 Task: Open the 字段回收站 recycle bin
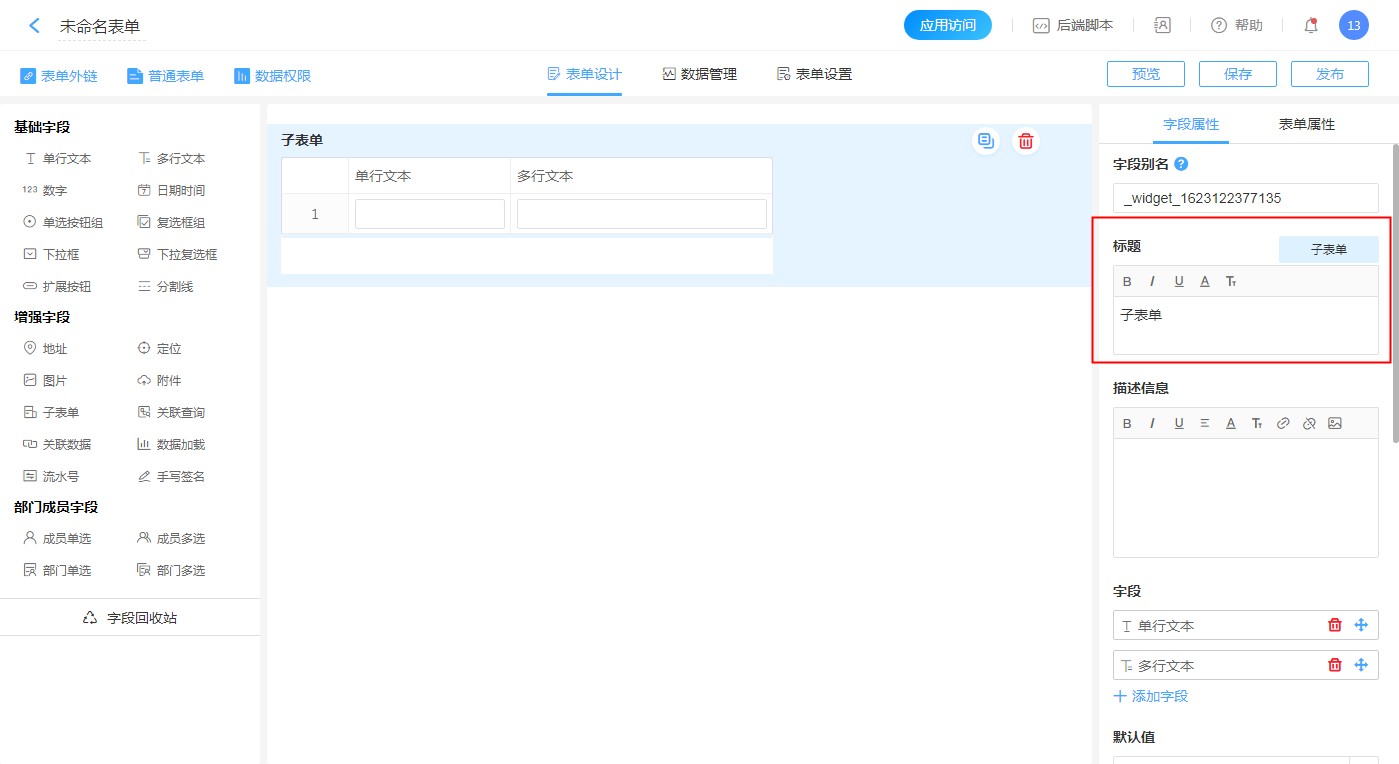coord(130,618)
